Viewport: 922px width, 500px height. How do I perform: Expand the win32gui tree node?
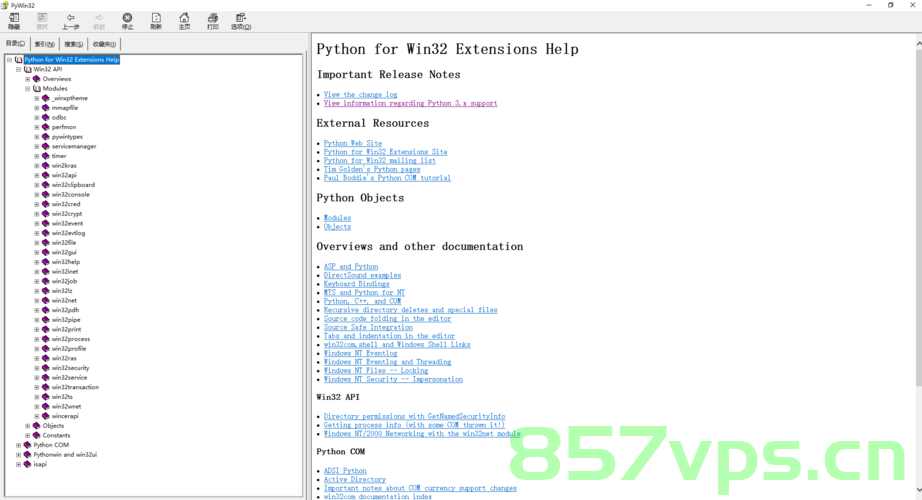36,252
